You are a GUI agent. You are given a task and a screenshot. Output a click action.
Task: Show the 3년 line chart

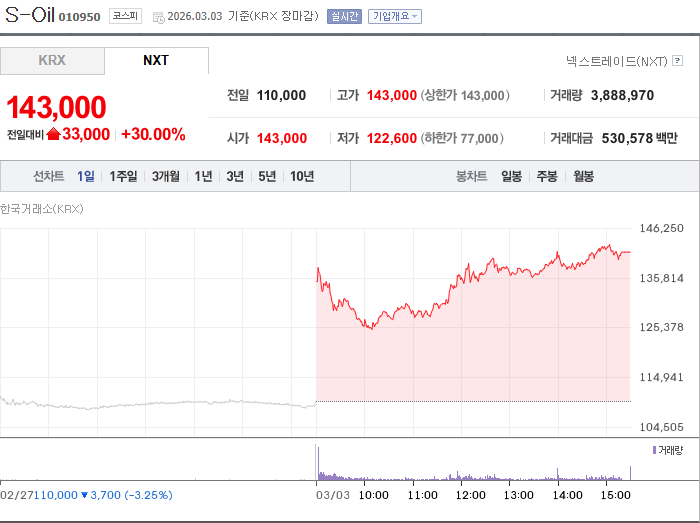[x=235, y=176]
